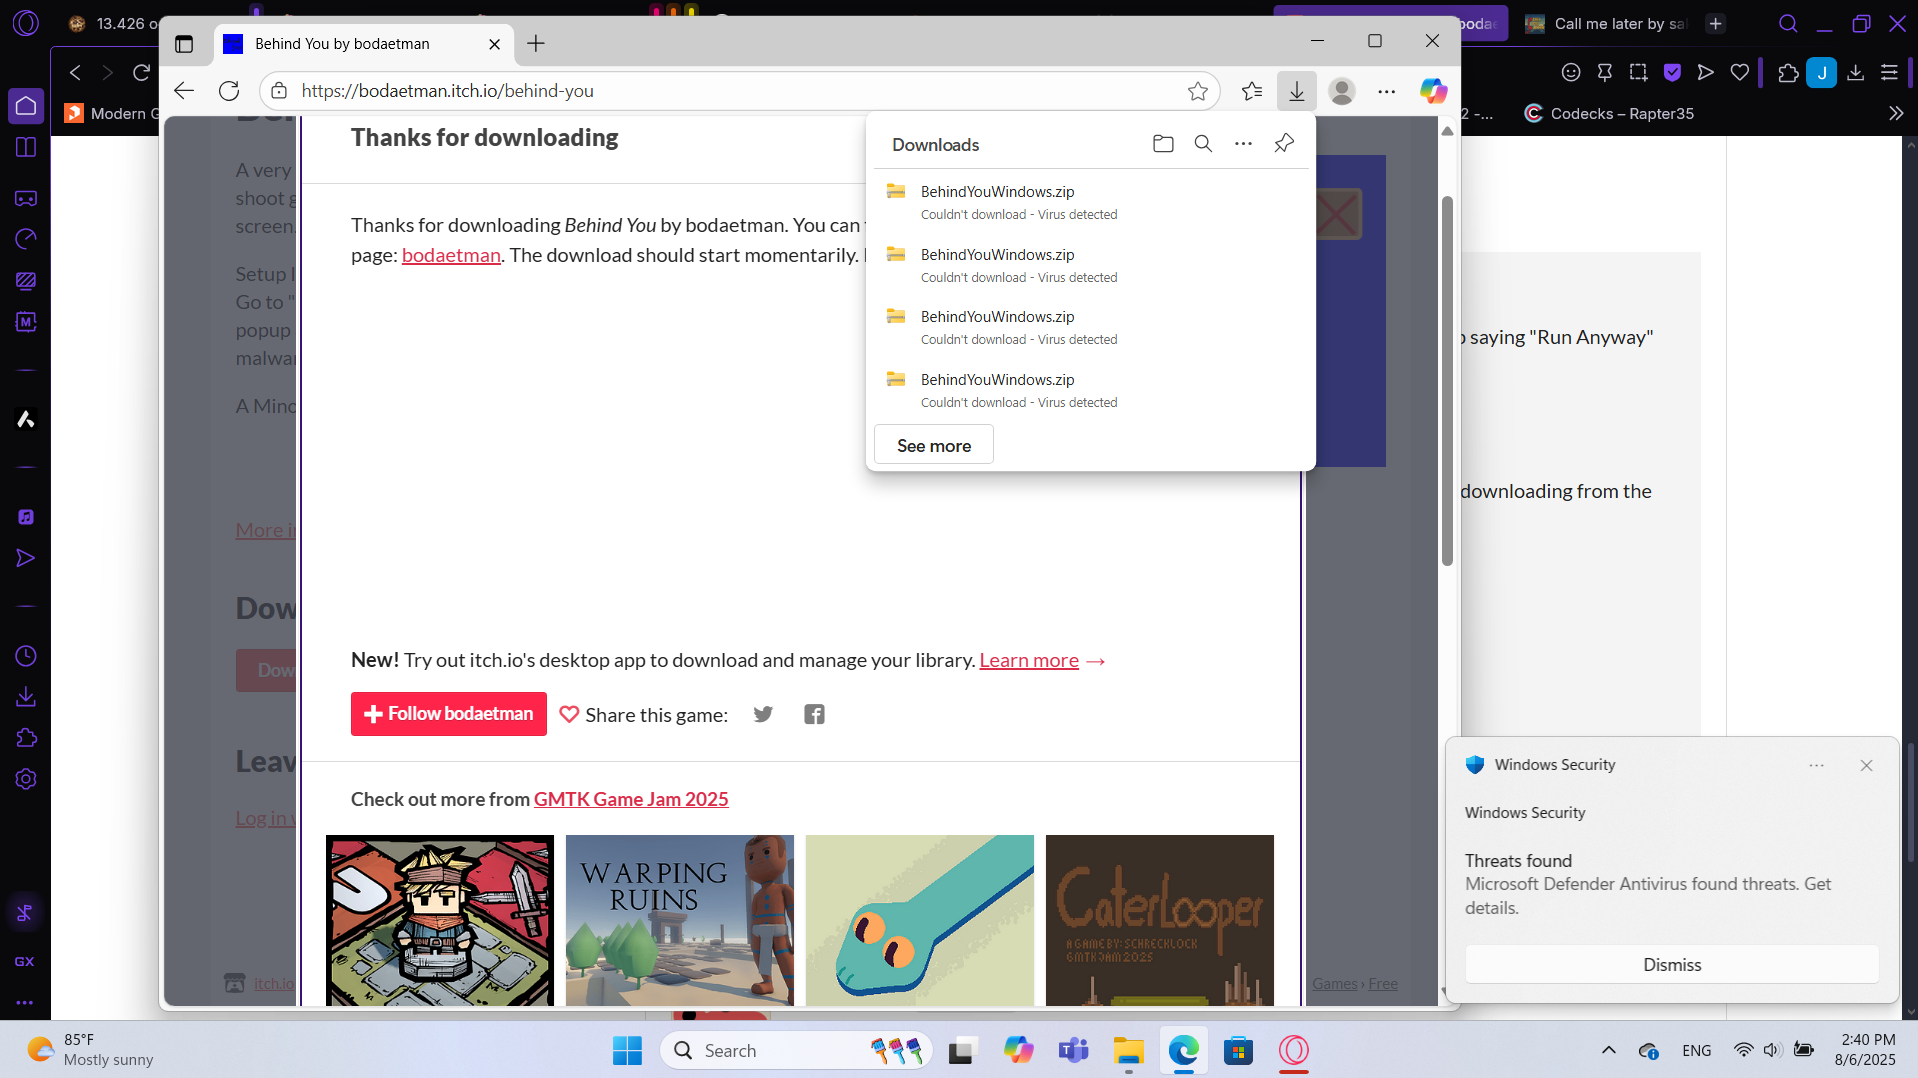Open Opera GX Easy Setup menu
The height and width of the screenshot is (1078, 1918).
pyautogui.click(x=1889, y=72)
